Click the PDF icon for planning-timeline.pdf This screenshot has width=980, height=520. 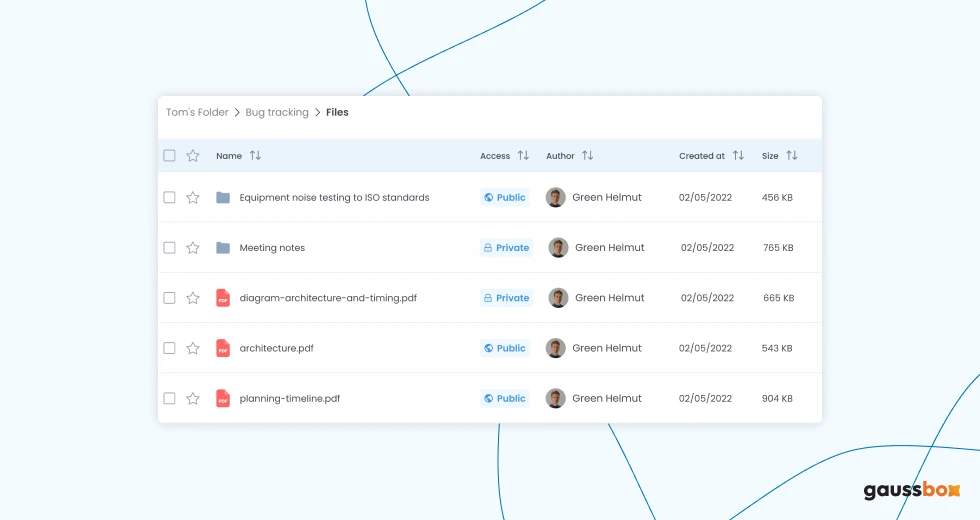point(223,398)
